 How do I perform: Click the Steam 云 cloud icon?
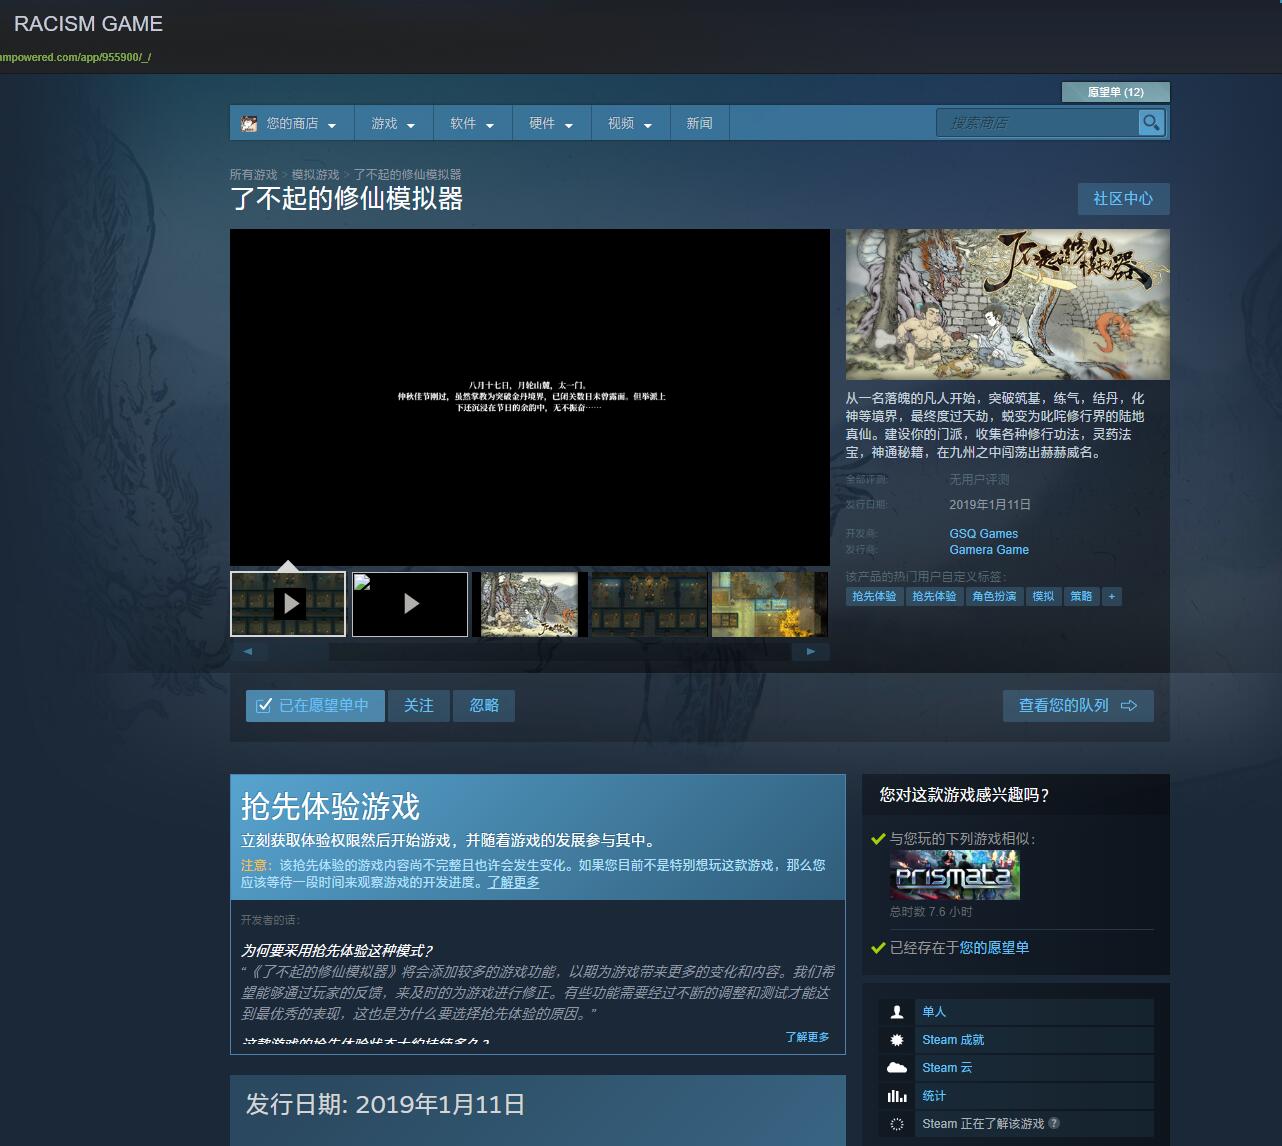897,1068
